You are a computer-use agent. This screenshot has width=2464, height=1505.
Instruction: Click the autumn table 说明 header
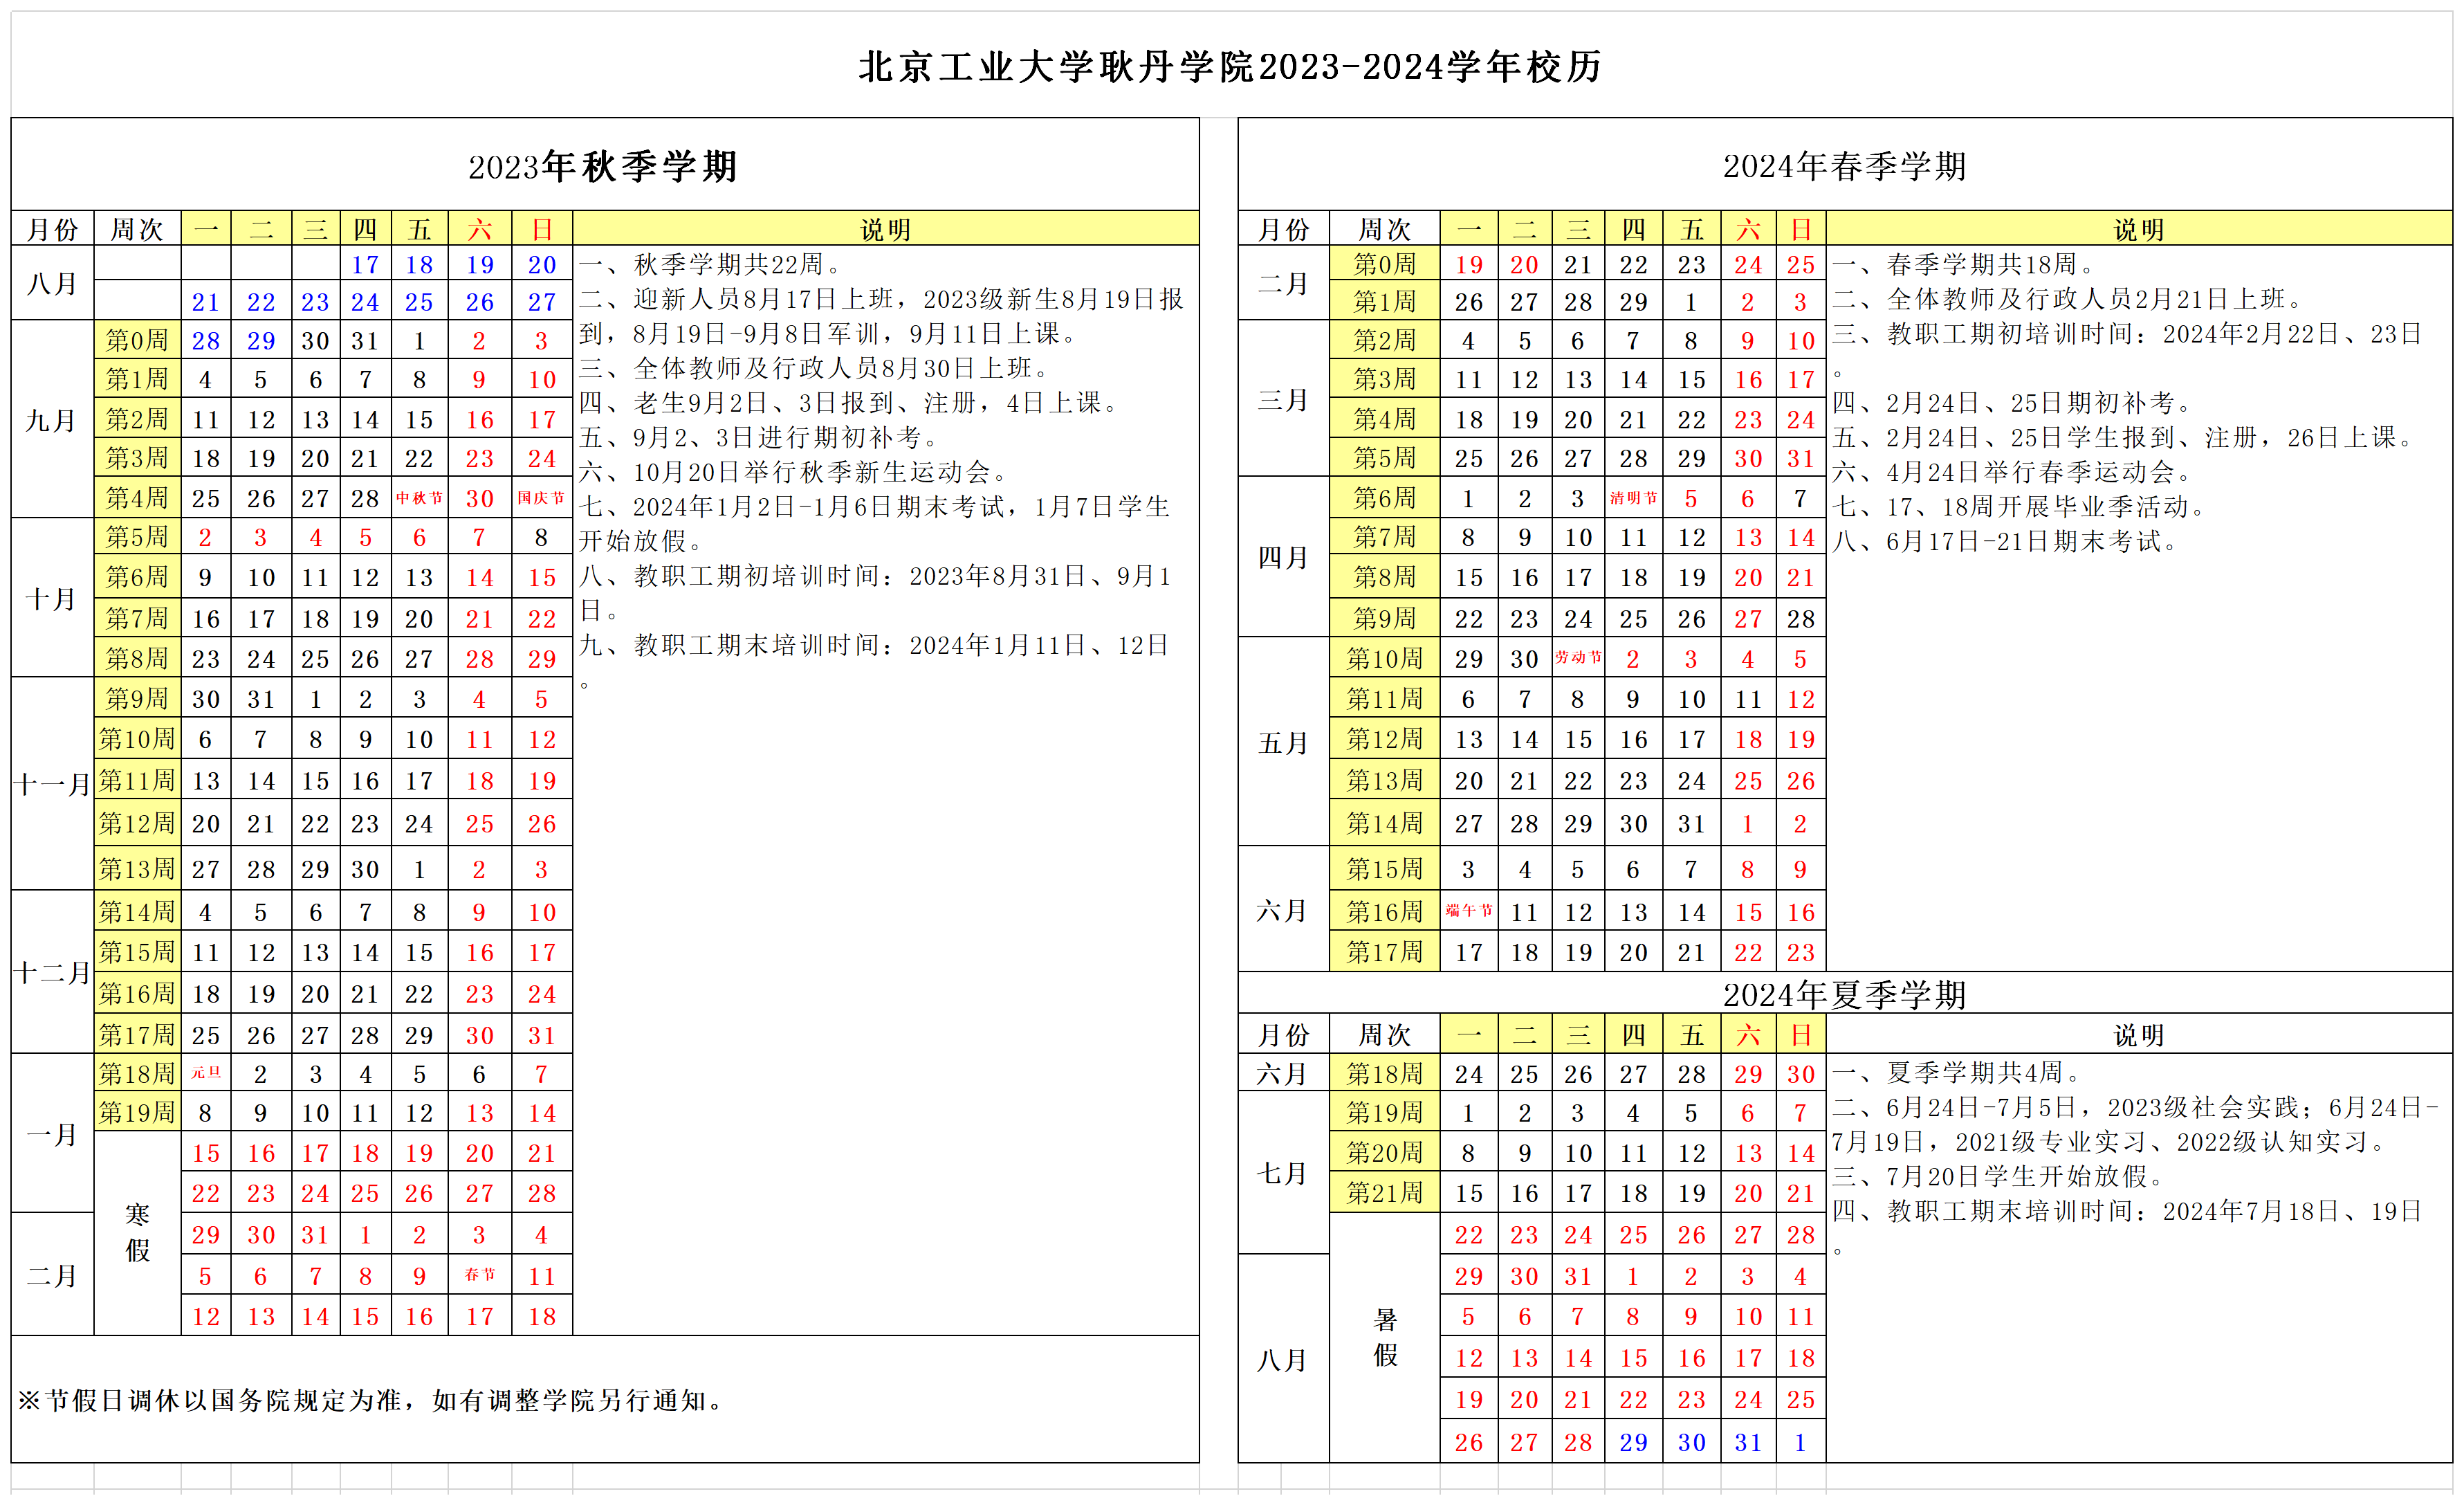pos(886,229)
